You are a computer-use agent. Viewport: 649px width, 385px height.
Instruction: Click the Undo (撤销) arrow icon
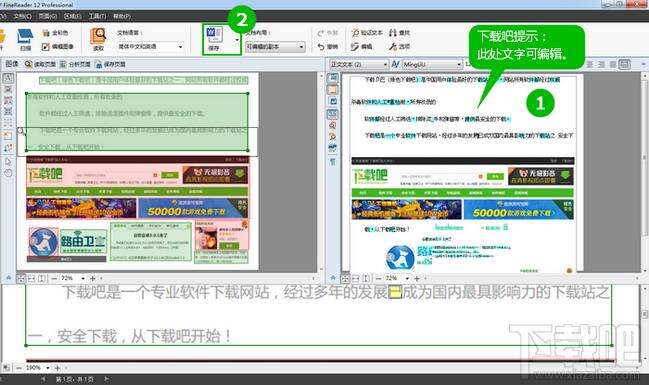point(328,47)
